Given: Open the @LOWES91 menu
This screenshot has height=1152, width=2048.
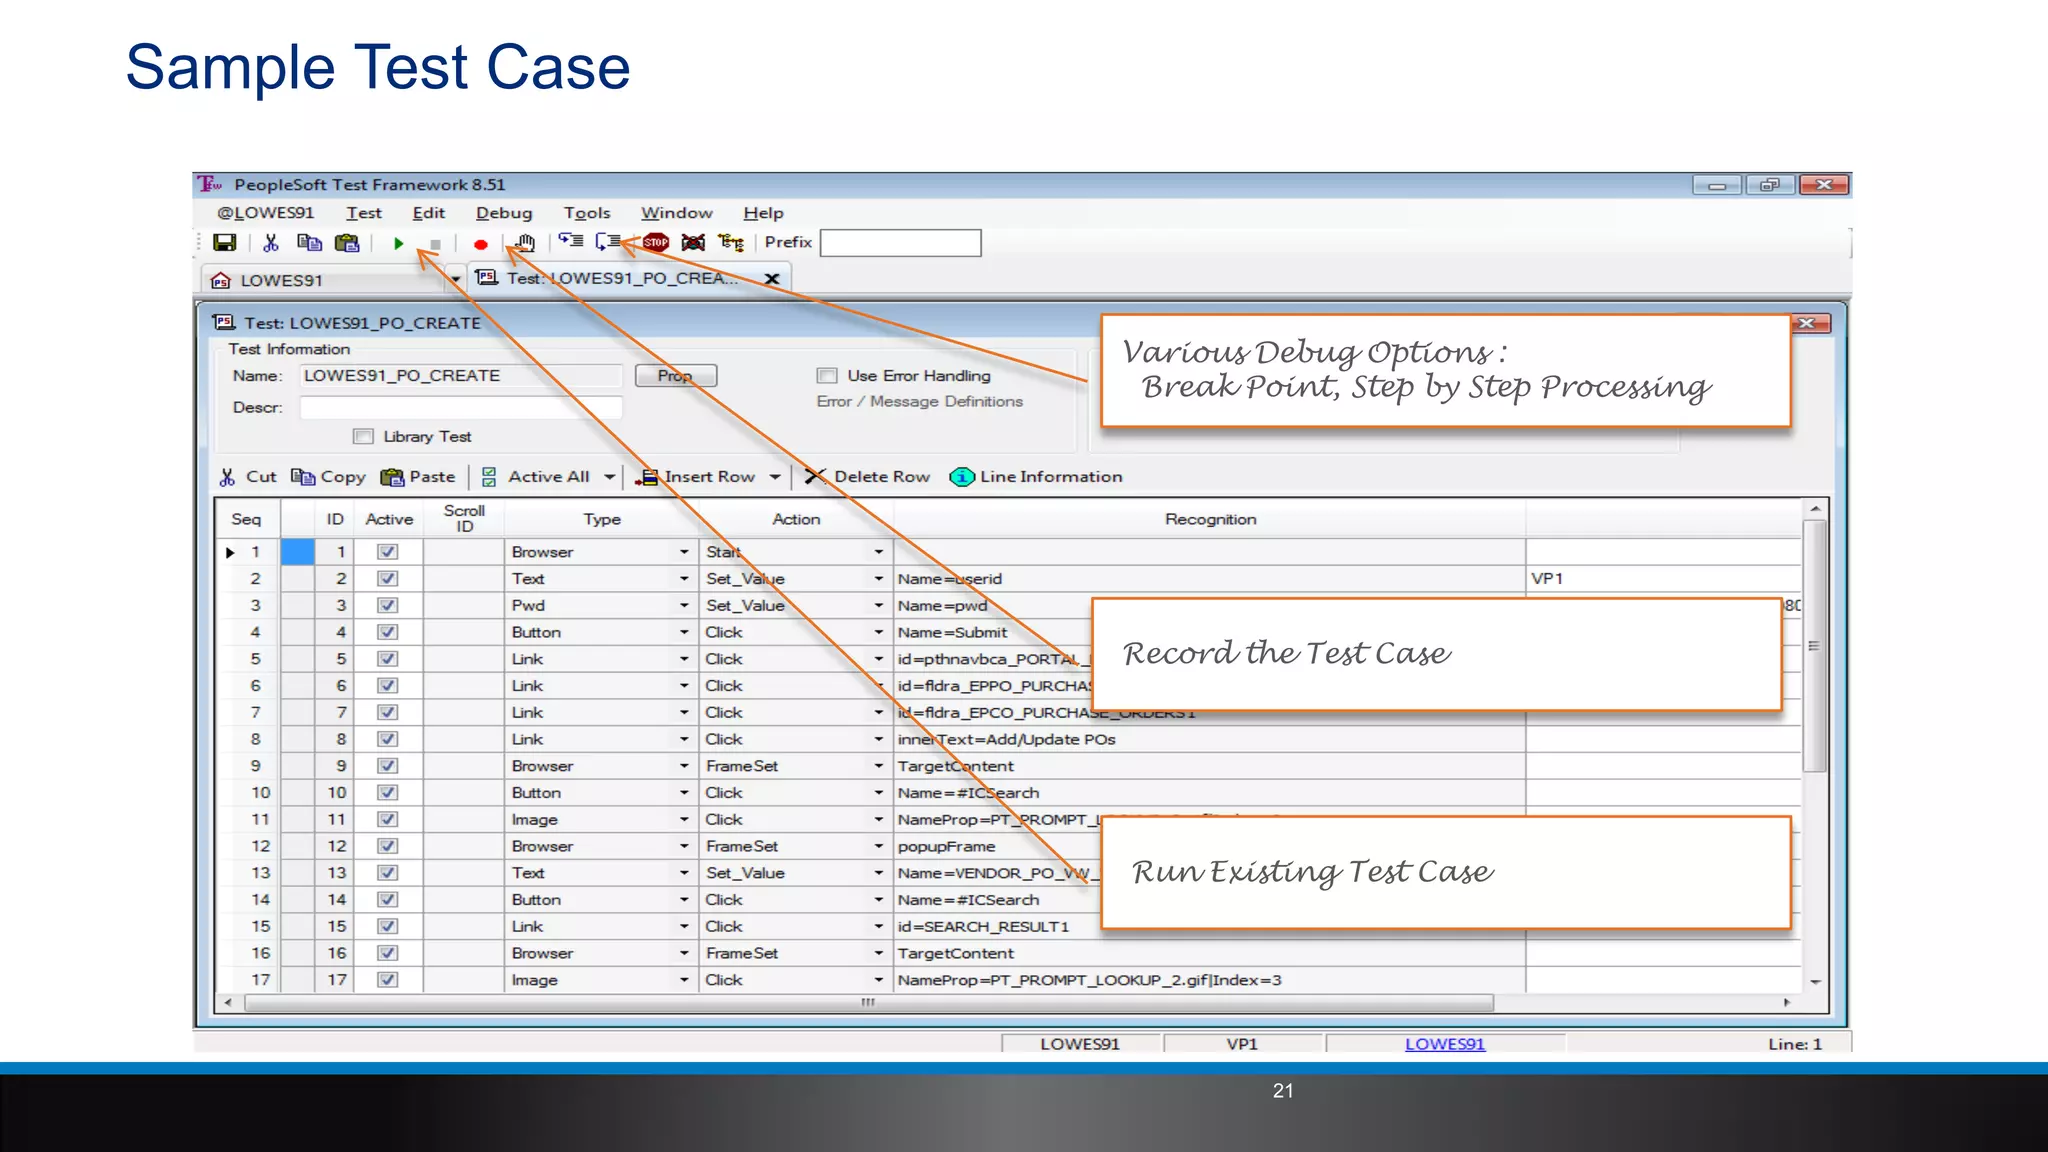Looking at the screenshot, I should 266,213.
